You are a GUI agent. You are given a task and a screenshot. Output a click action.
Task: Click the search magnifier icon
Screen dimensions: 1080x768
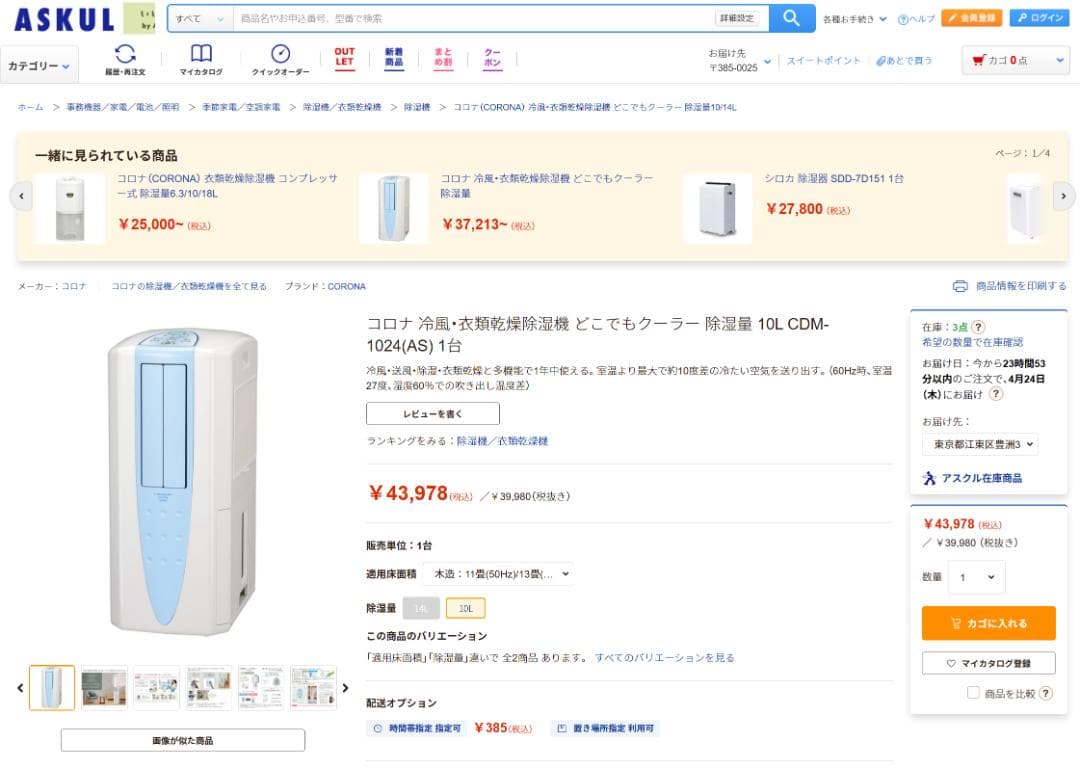(x=791, y=18)
